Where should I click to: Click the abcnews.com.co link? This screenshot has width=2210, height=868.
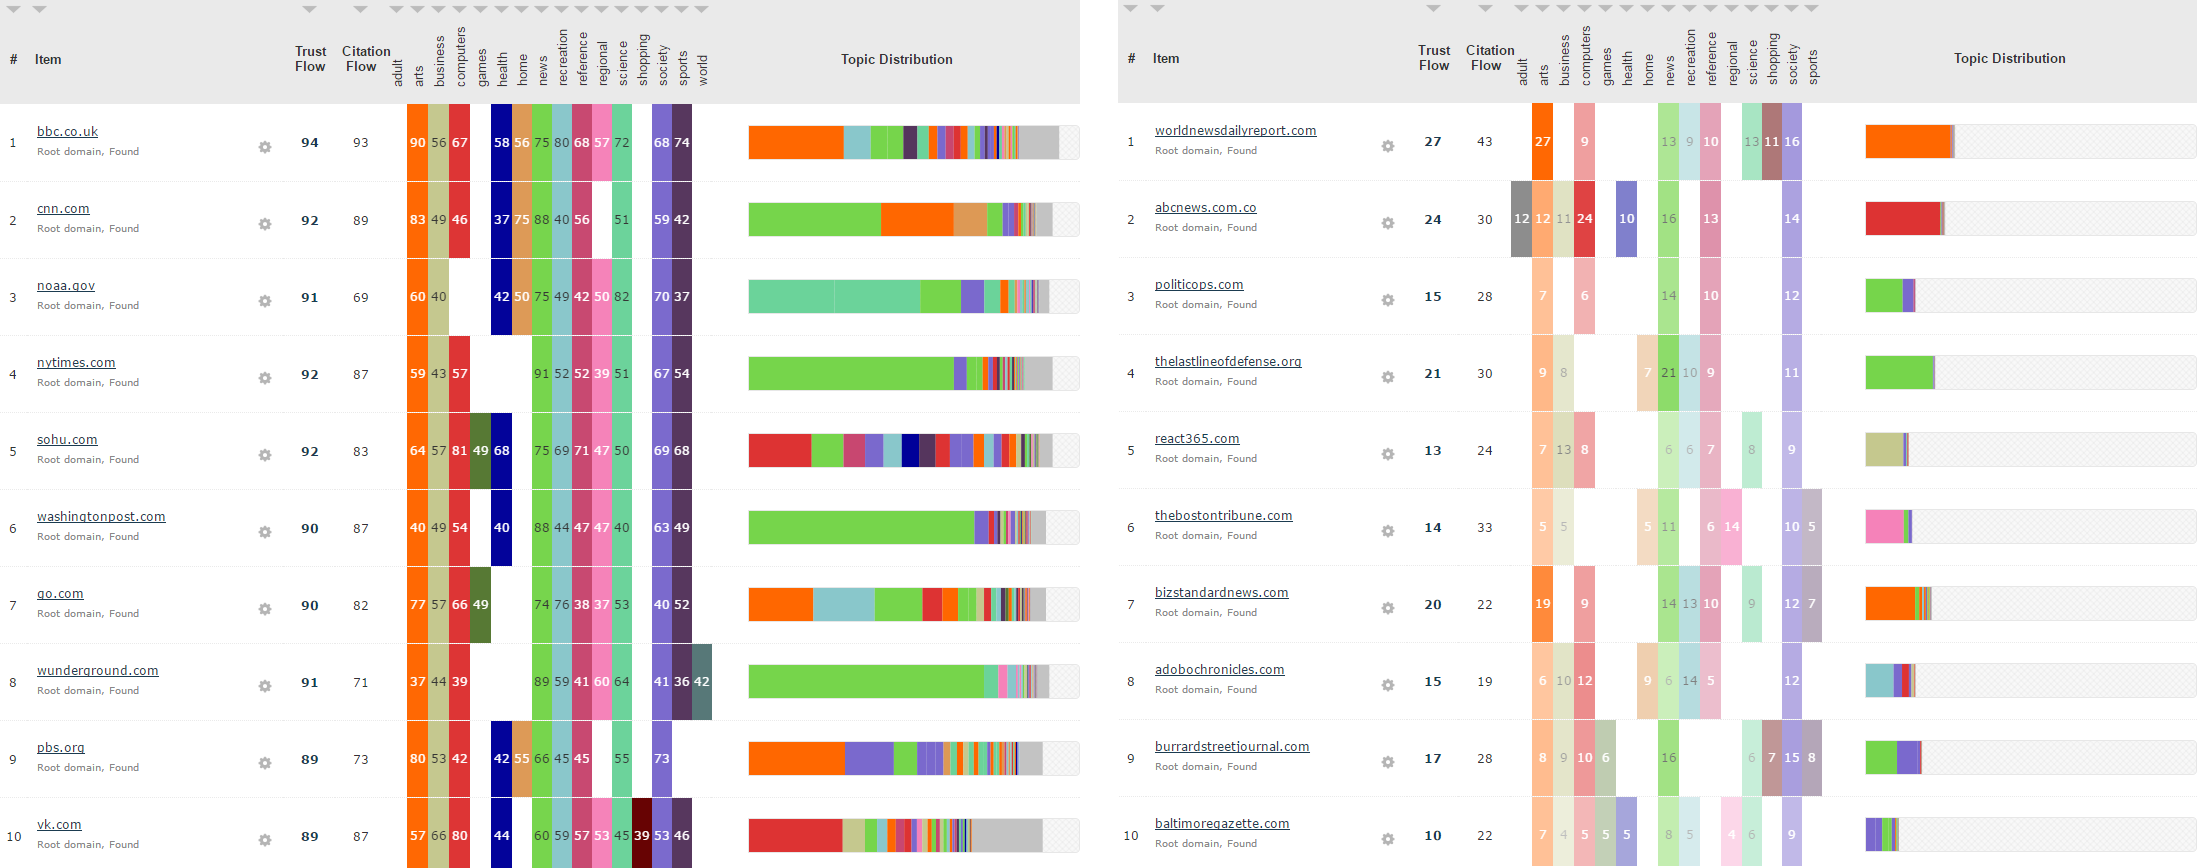1205,208
